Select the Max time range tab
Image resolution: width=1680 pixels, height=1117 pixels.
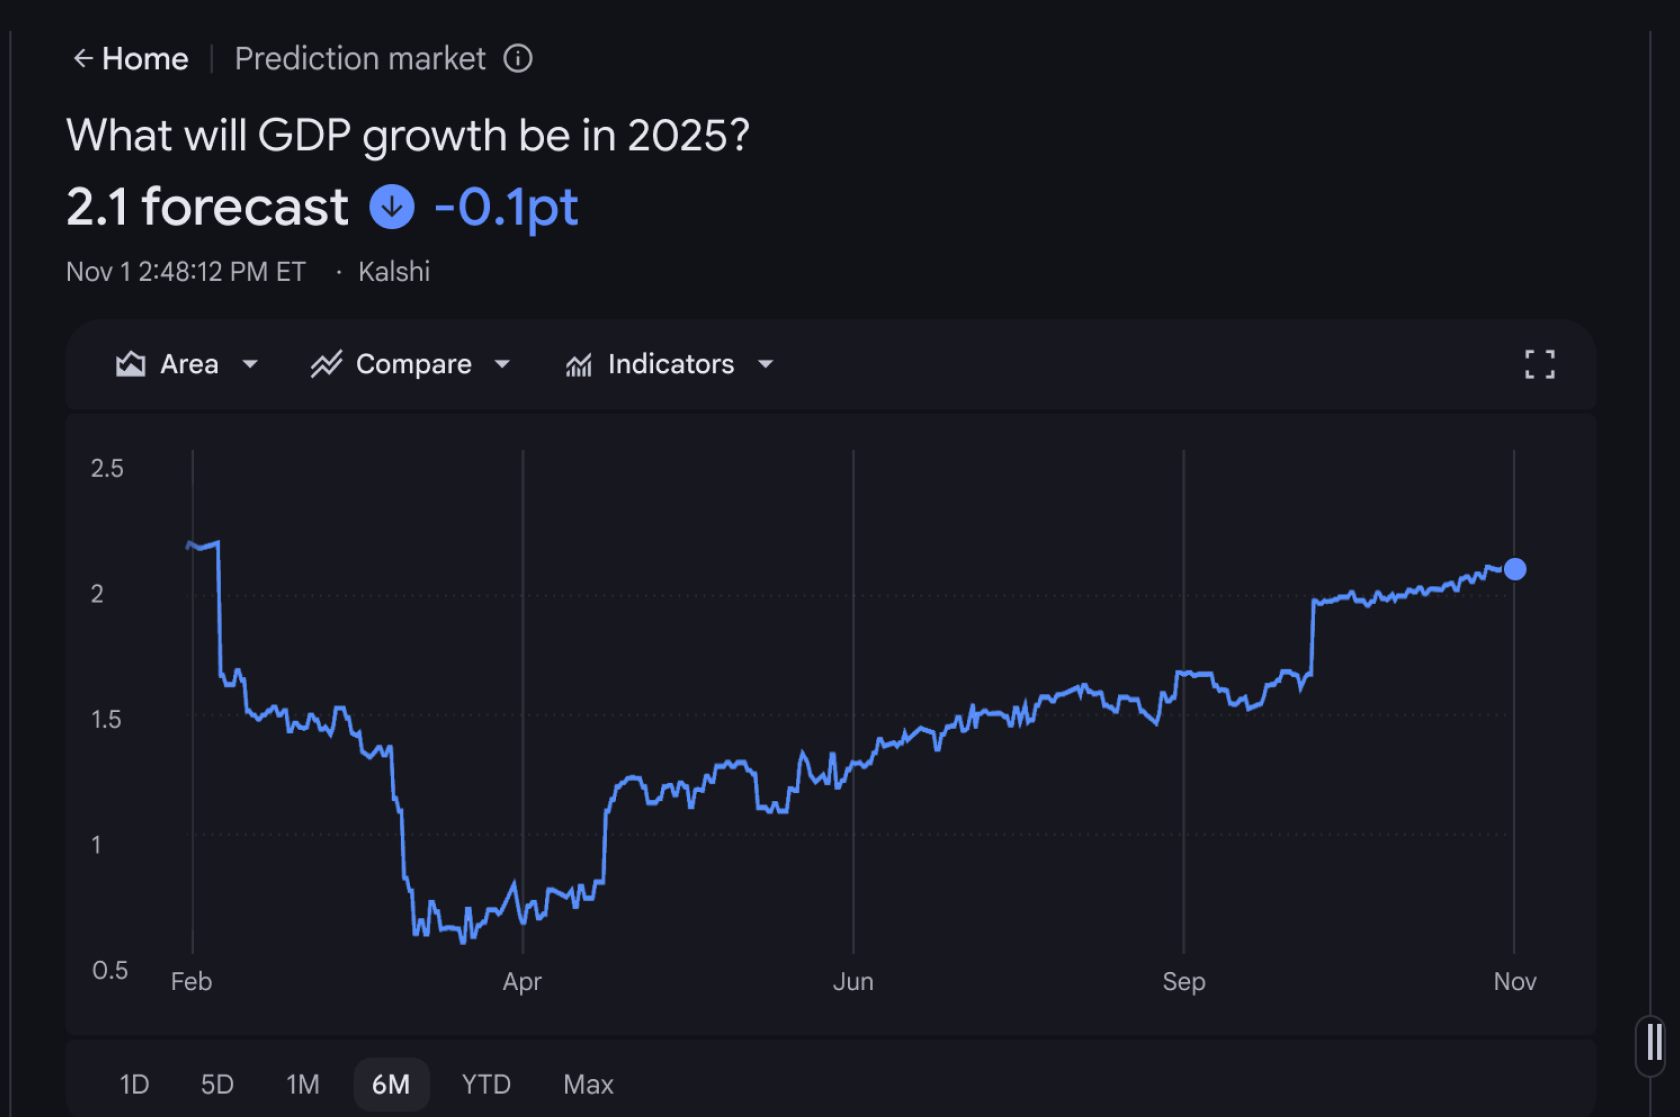click(588, 1084)
